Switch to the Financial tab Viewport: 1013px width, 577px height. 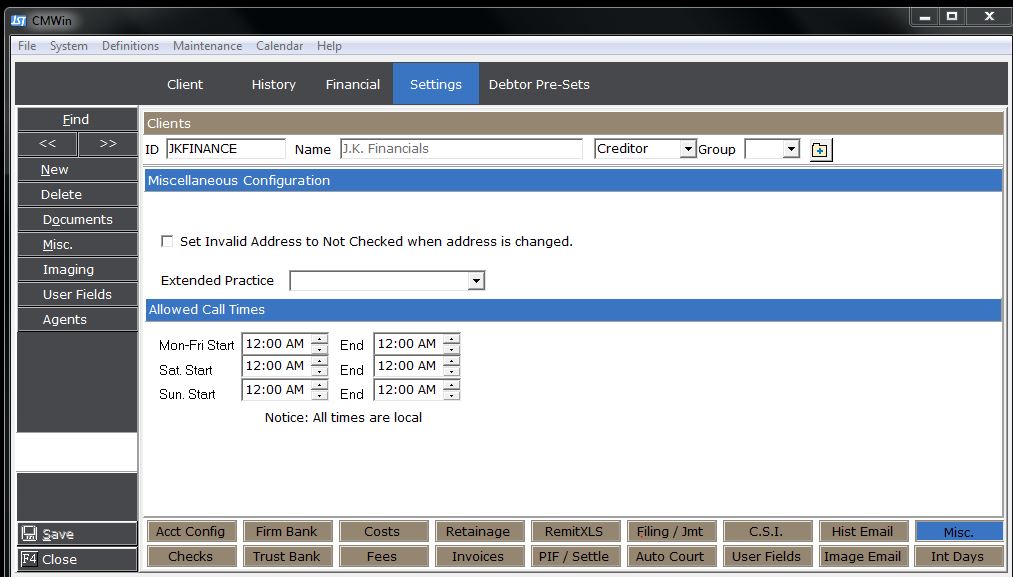point(352,85)
